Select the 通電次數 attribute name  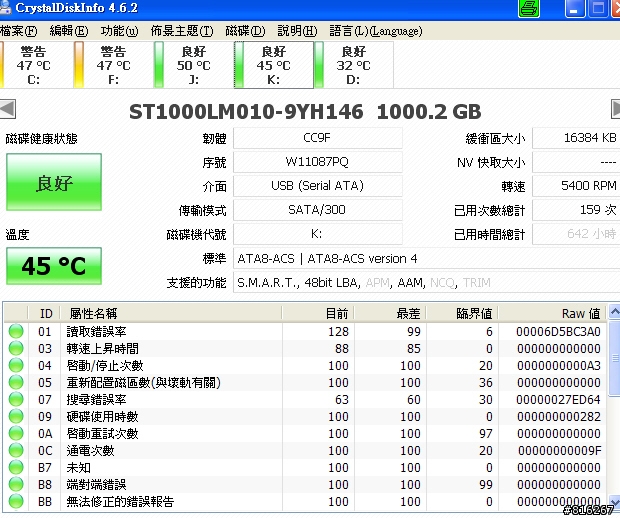tap(91, 450)
